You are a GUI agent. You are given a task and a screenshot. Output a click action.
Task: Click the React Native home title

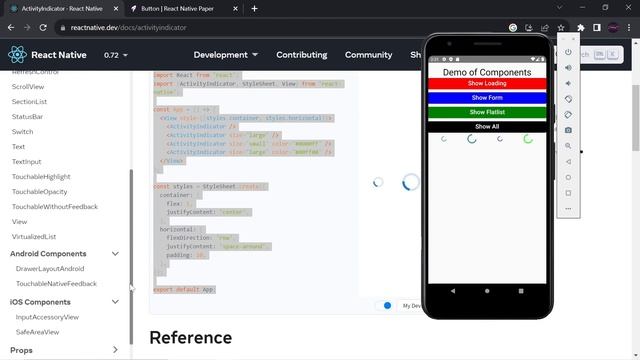click(x=59, y=55)
